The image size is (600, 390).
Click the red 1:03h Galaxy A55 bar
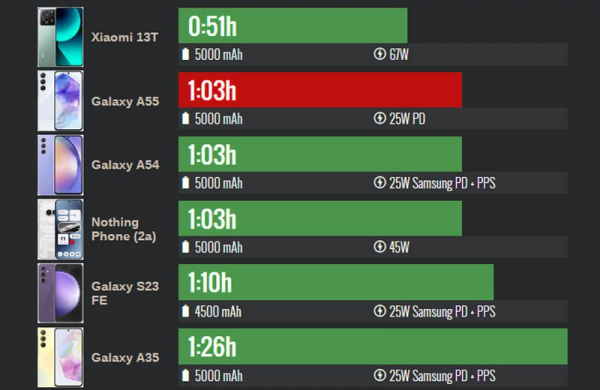coord(320,90)
